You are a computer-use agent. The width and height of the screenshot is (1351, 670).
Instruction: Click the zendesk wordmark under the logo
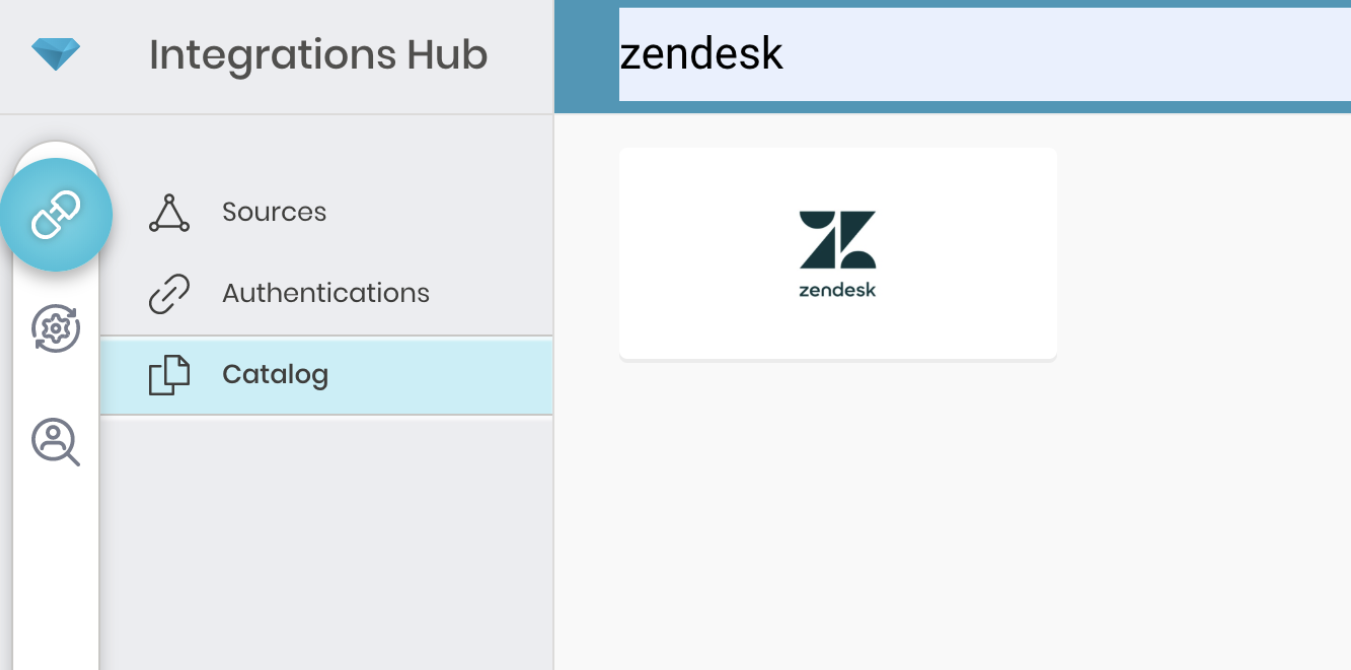(838, 291)
